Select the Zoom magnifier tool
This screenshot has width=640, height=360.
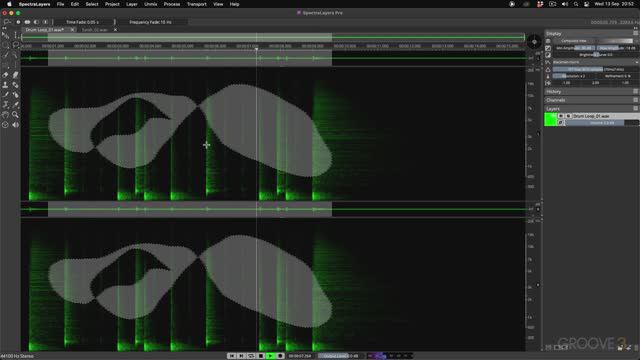(16, 115)
